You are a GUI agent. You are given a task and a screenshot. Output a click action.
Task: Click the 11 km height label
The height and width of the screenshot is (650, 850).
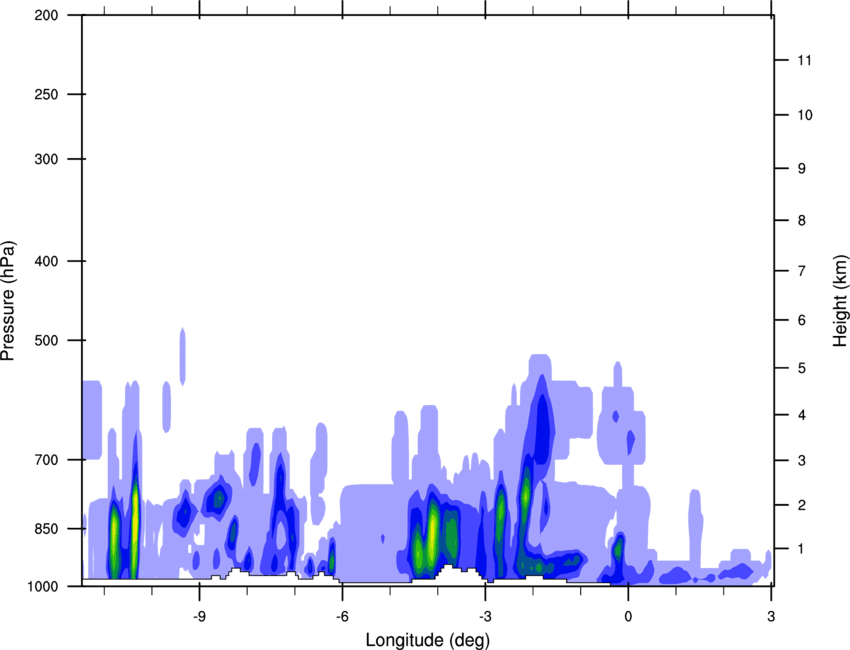(x=805, y=60)
